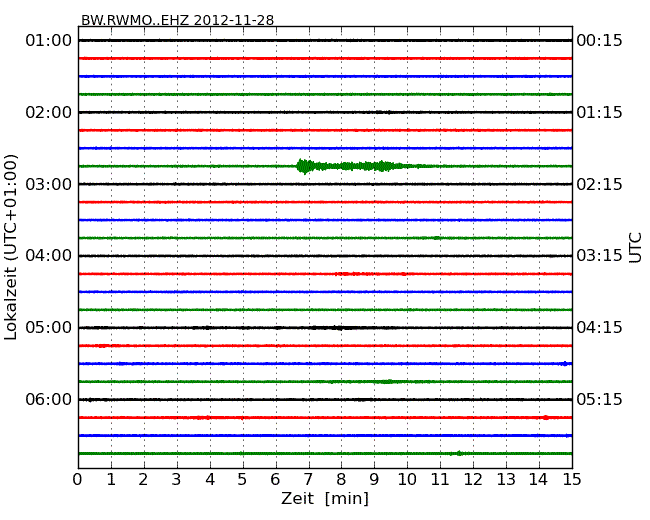Click the 03:15 UTC time label
This screenshot has width=650, height=520.
599,256
